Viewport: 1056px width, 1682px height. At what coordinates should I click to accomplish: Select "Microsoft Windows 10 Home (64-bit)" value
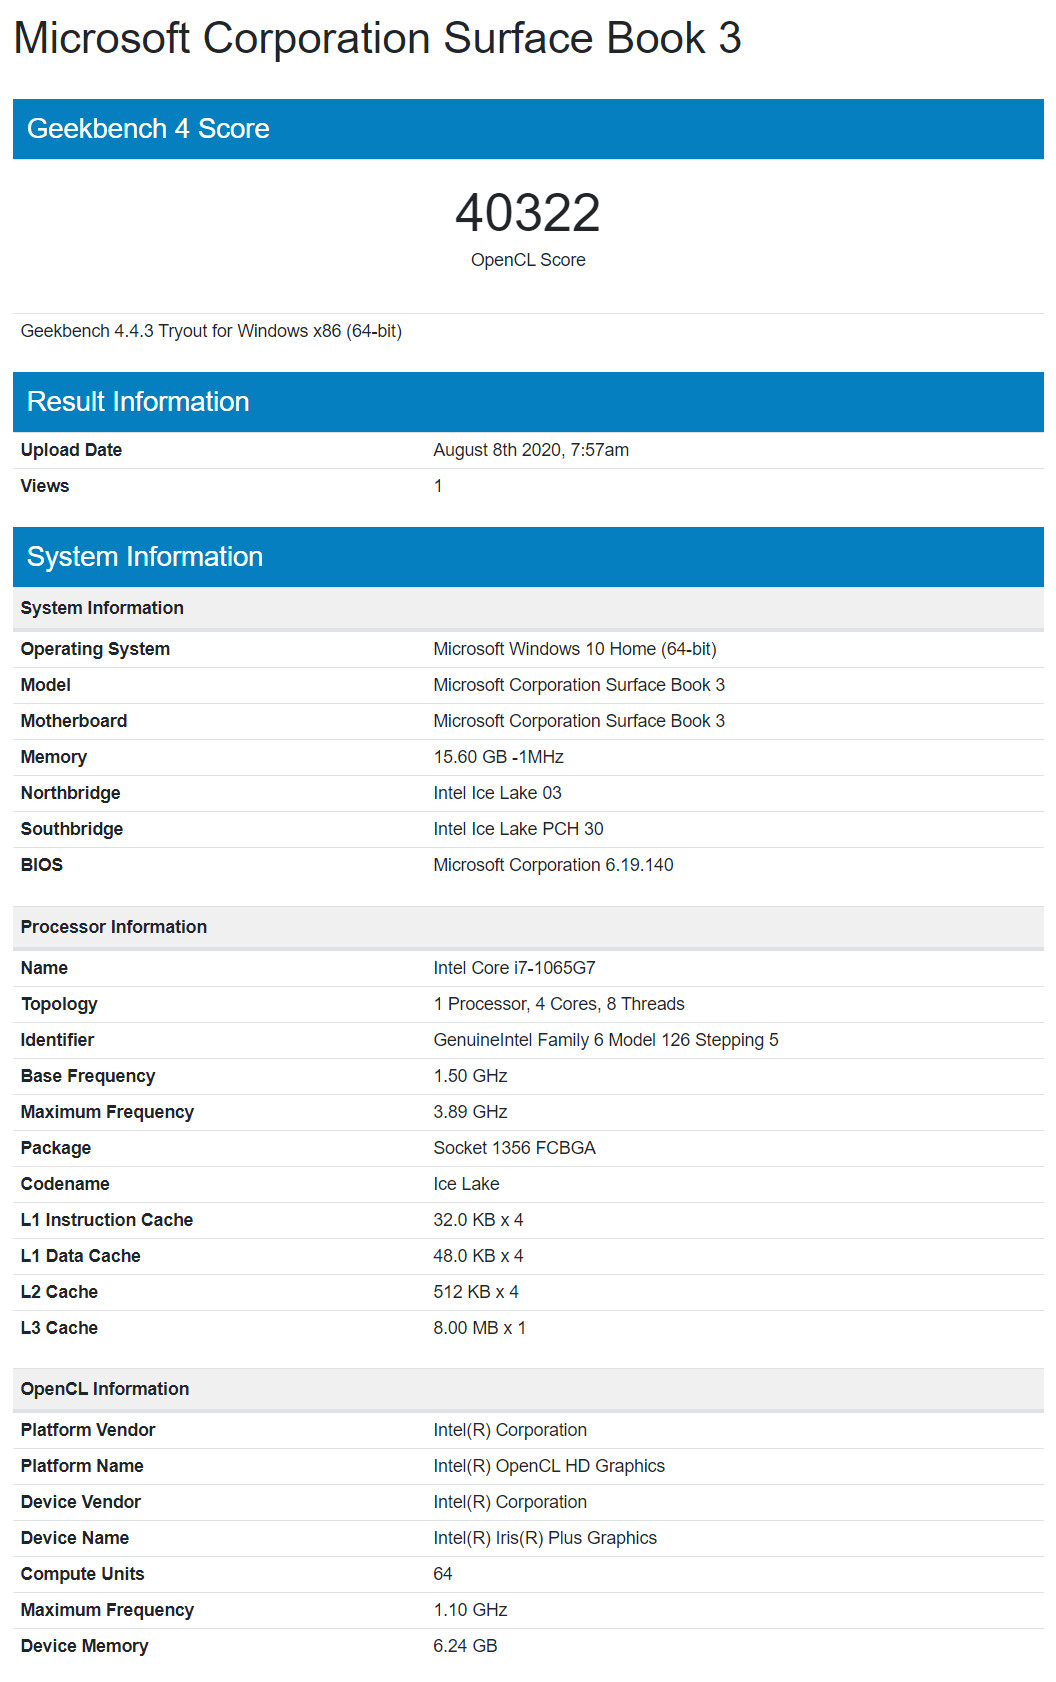[575, 649]
